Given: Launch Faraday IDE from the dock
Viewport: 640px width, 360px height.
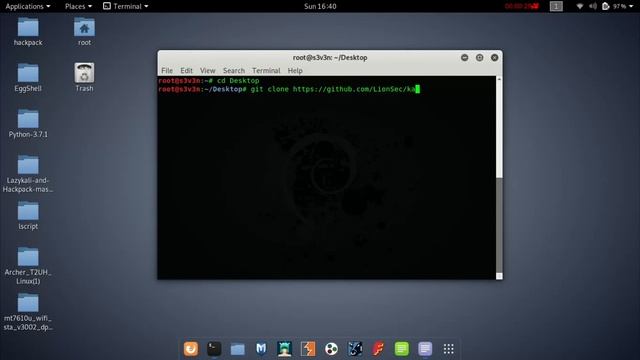Looking at the screenshot, I should (x=378, y=349).
